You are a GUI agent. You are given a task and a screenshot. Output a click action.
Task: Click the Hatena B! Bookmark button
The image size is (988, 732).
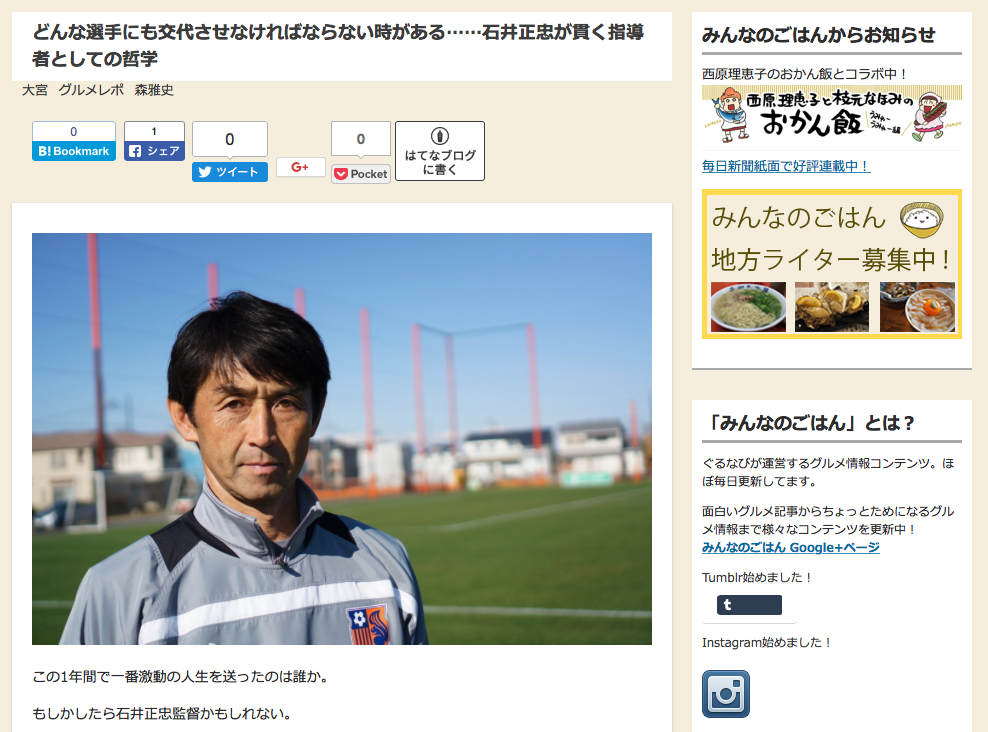74,151
